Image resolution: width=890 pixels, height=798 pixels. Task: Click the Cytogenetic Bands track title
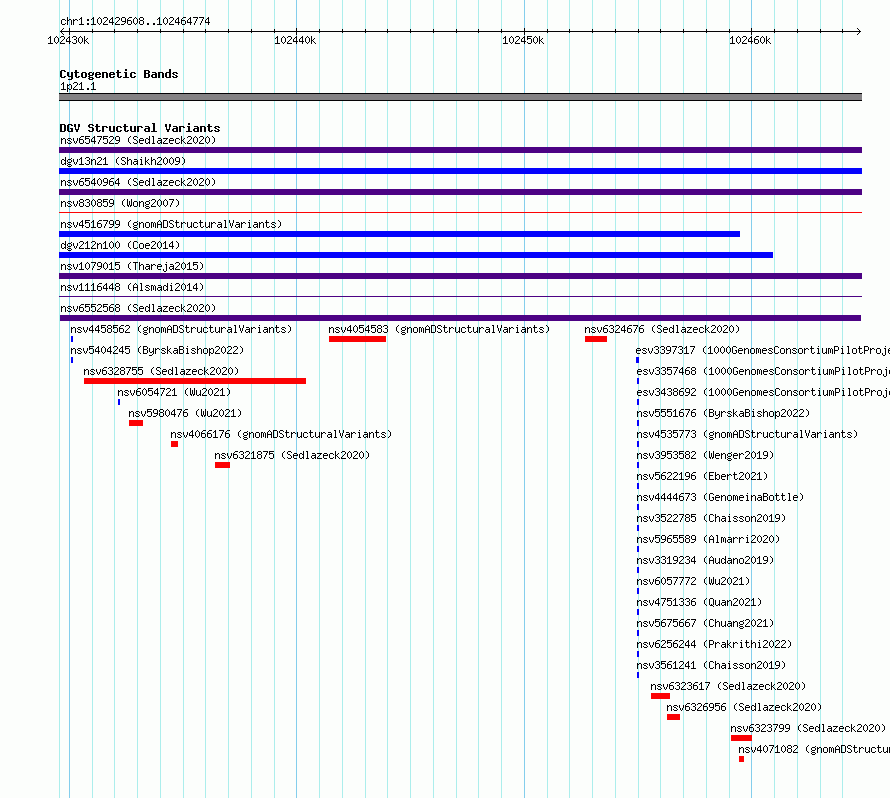tap(119, 74)
